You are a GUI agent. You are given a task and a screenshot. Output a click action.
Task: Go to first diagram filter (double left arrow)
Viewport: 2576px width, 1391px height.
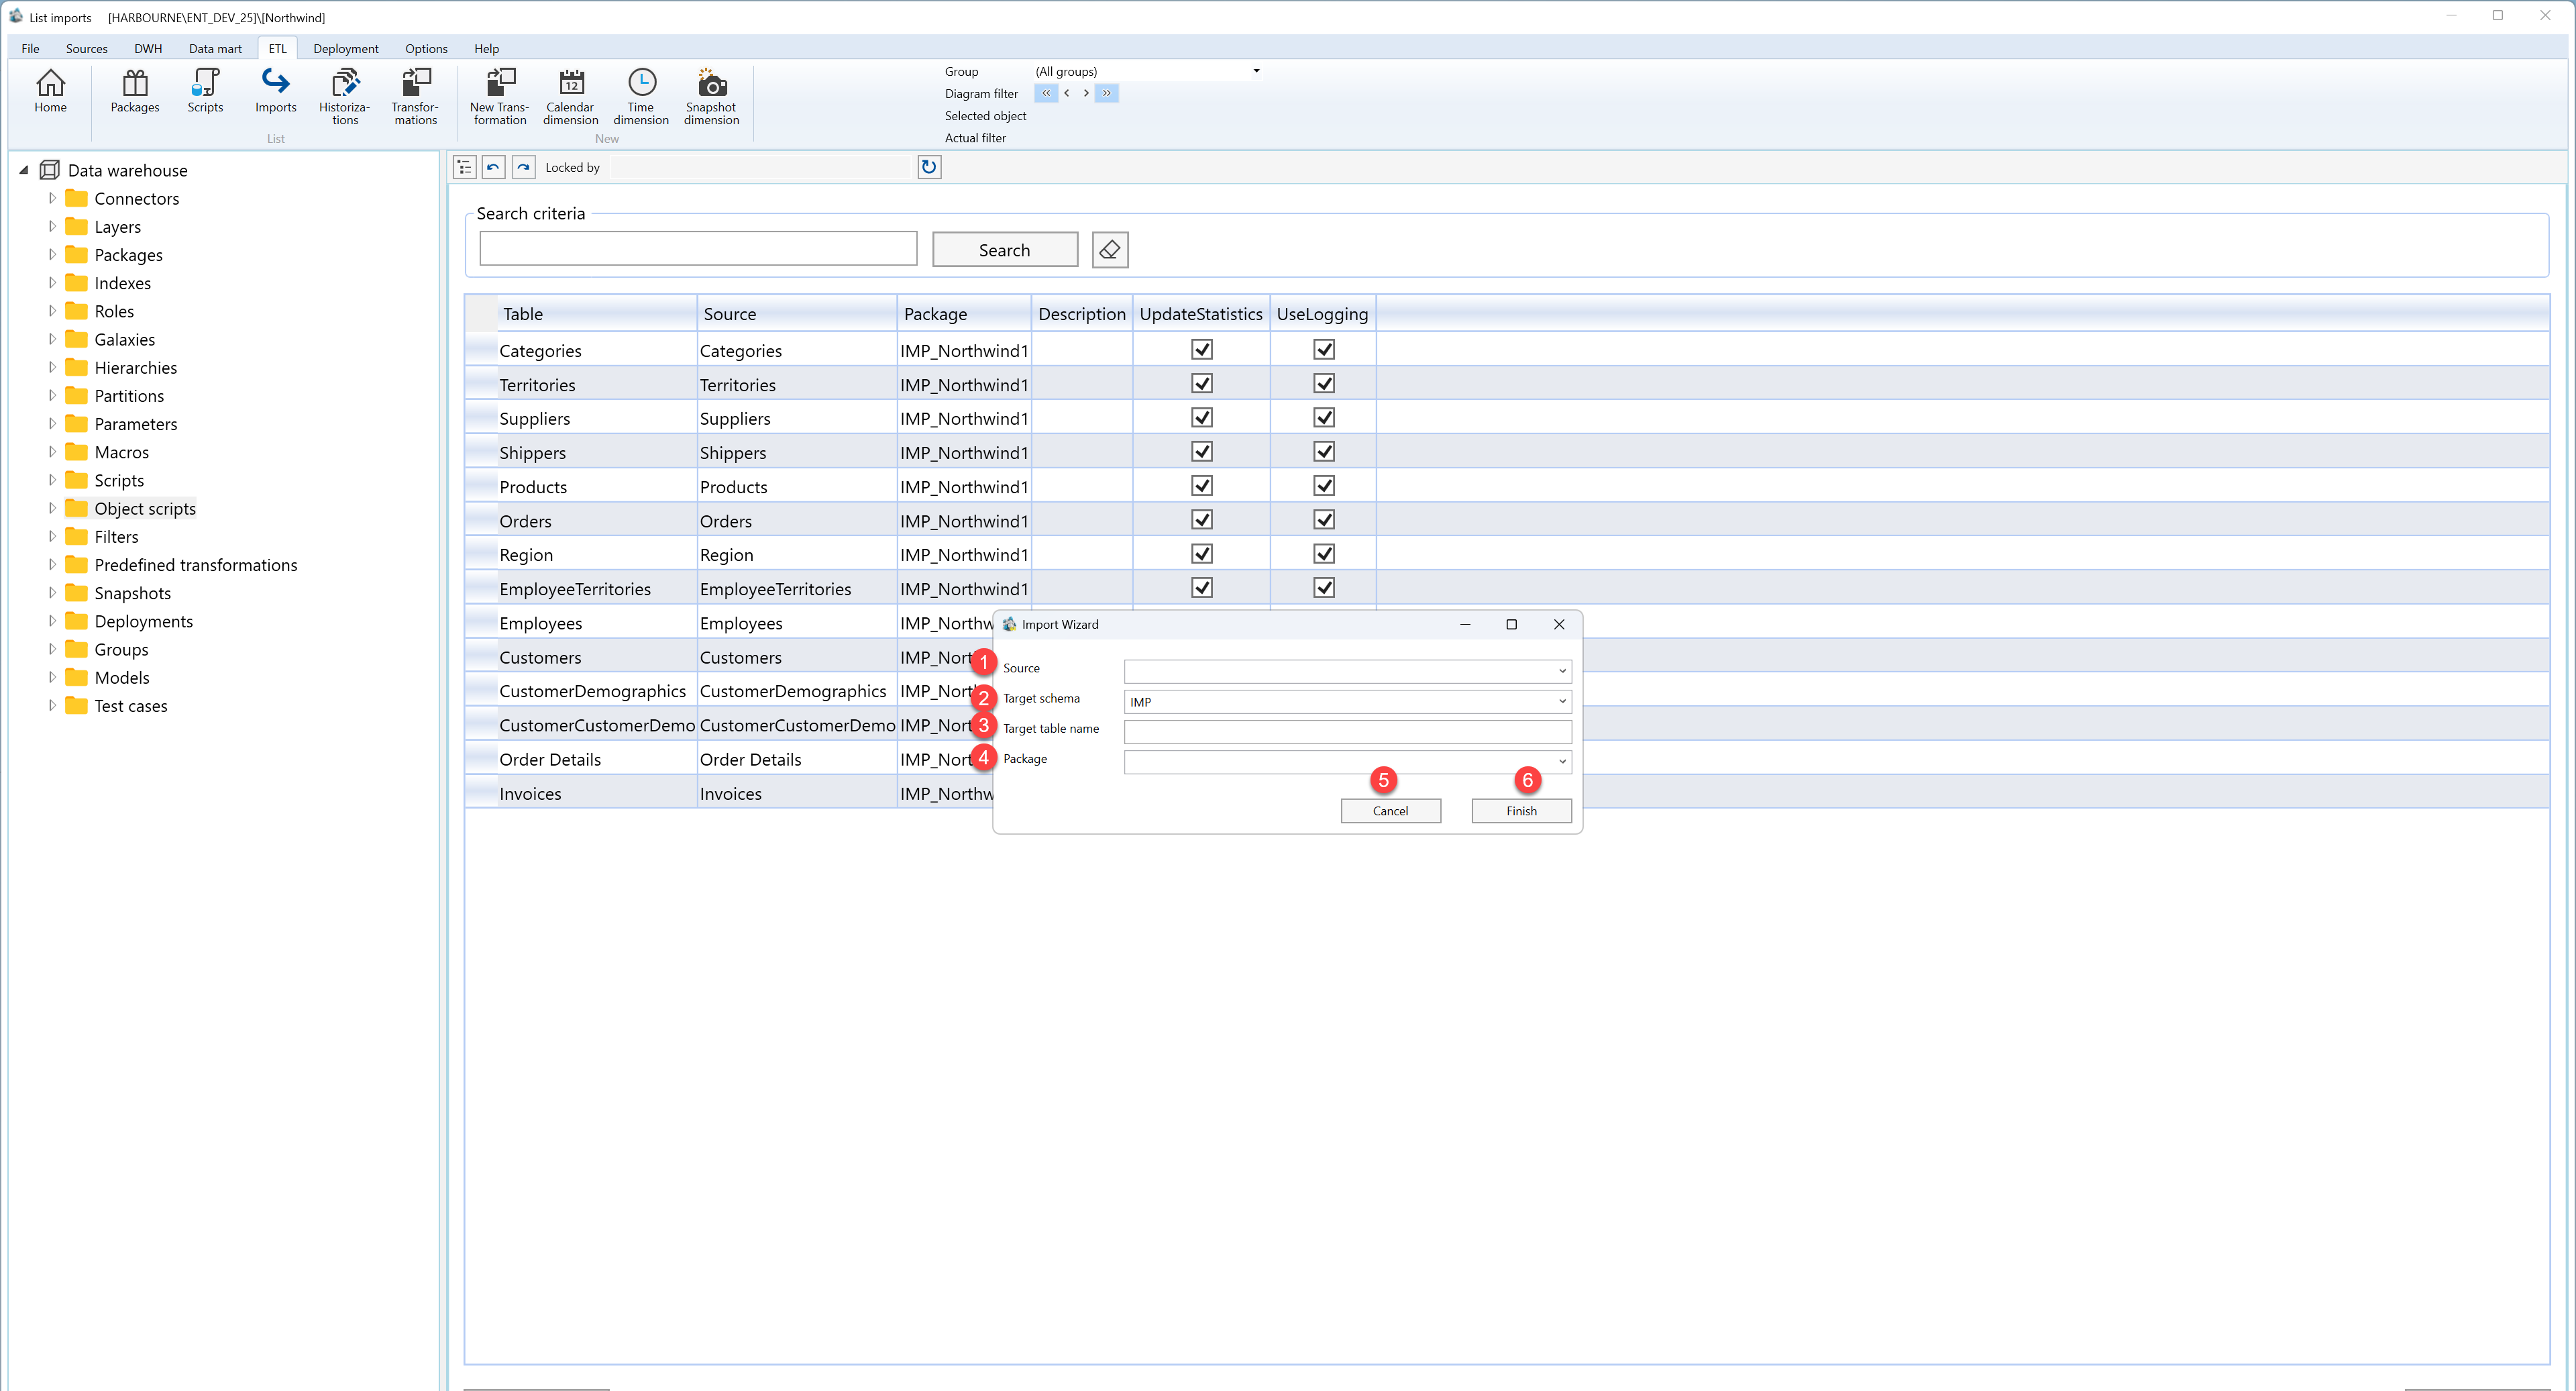point(1046,93)
